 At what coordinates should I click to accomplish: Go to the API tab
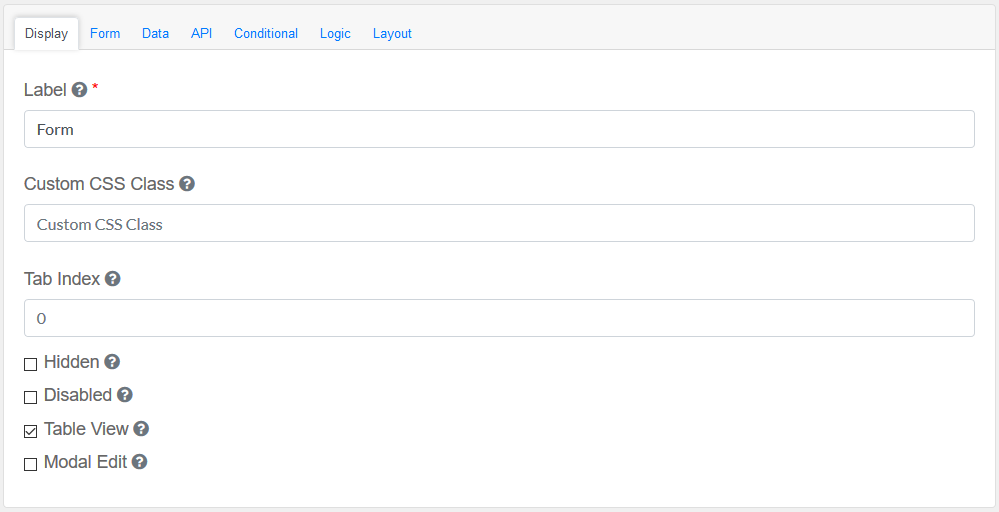click(201, 33)
